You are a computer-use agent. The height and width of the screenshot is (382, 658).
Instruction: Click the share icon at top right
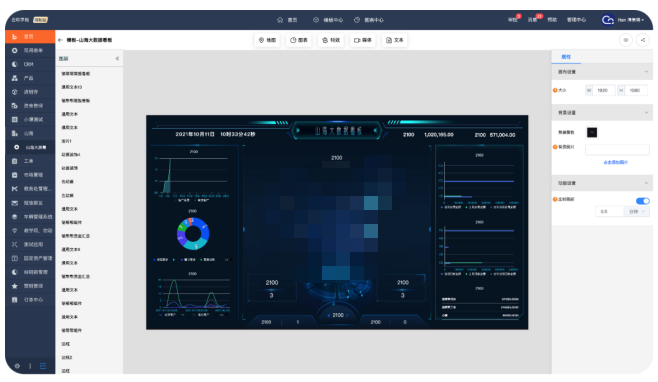point(642,40)
